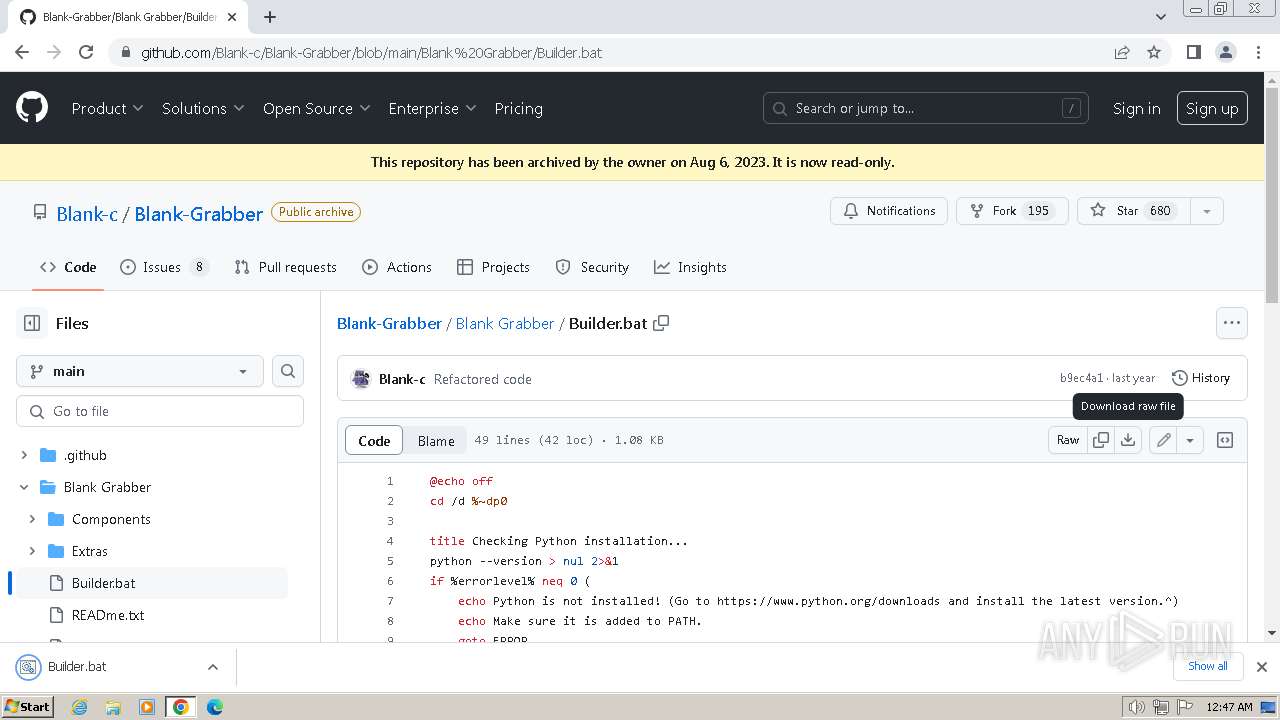The width and height of the screenshot is (1280, 720).
Task: Switch to Blame view
Action: (436, 440)
